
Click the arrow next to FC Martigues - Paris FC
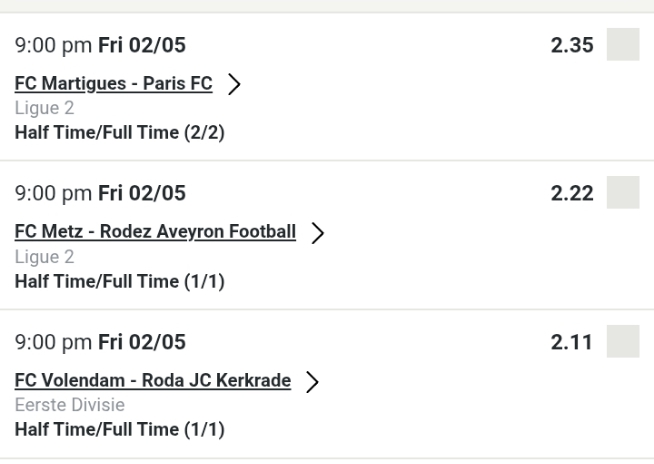pyautogui.click(x=235, y=85)
